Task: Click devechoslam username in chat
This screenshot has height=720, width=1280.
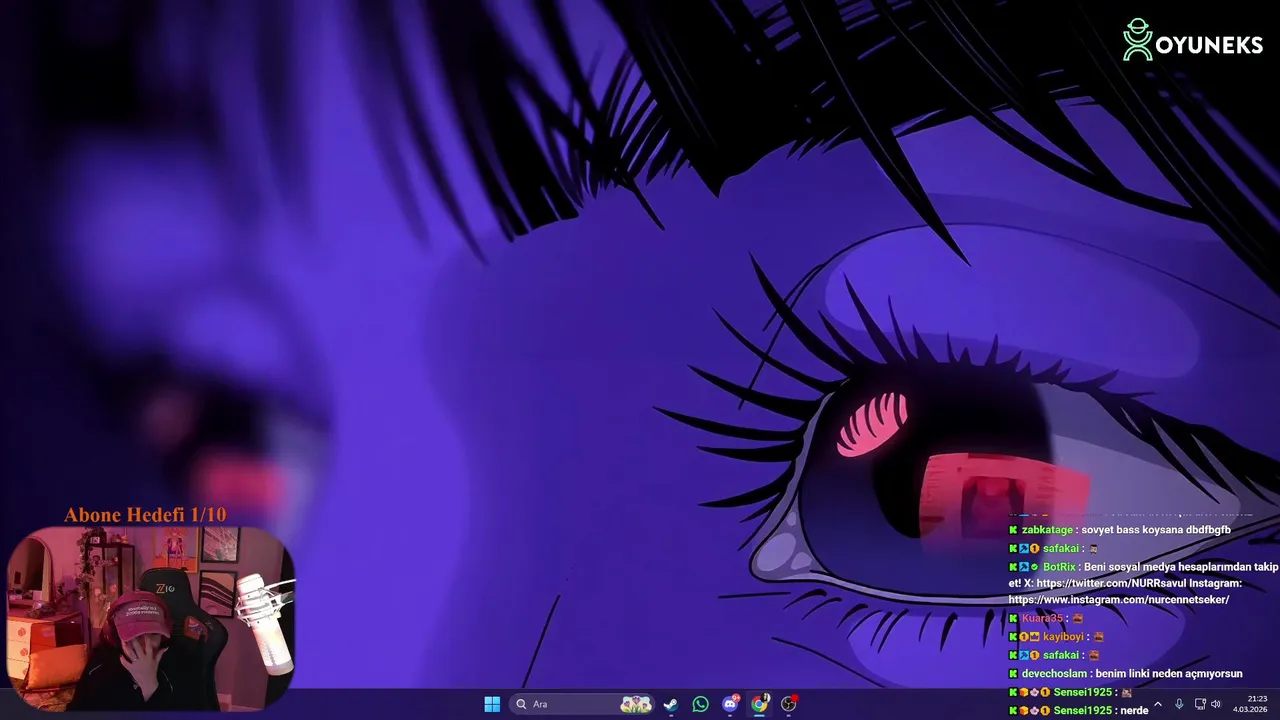Action: pos(1054,674)
